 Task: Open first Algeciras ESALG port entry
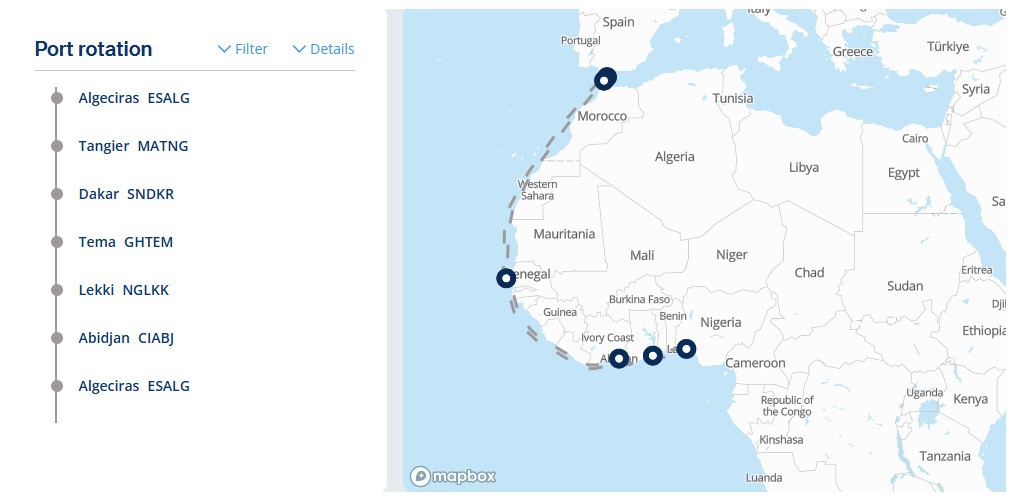134,98
